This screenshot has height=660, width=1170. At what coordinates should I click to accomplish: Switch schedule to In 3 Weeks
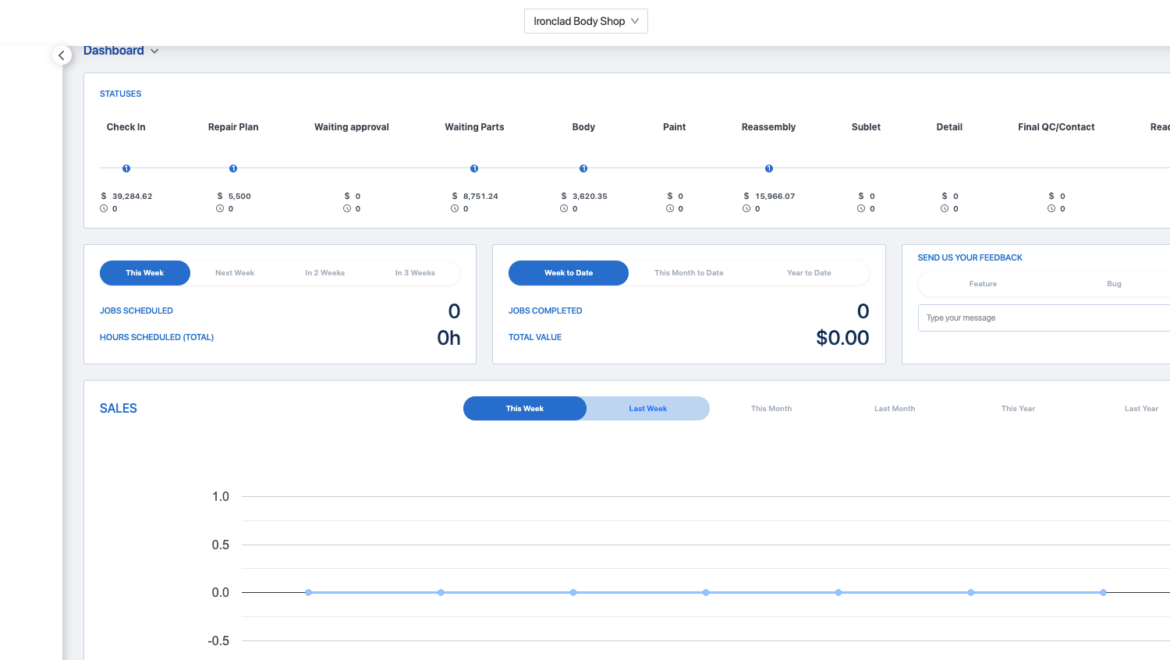point(415,273)
